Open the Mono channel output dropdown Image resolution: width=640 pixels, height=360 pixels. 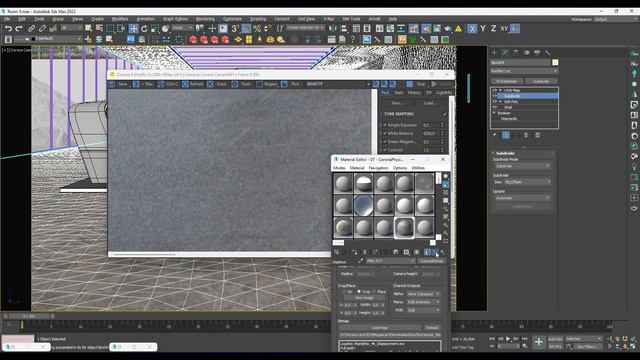(423, 302)
